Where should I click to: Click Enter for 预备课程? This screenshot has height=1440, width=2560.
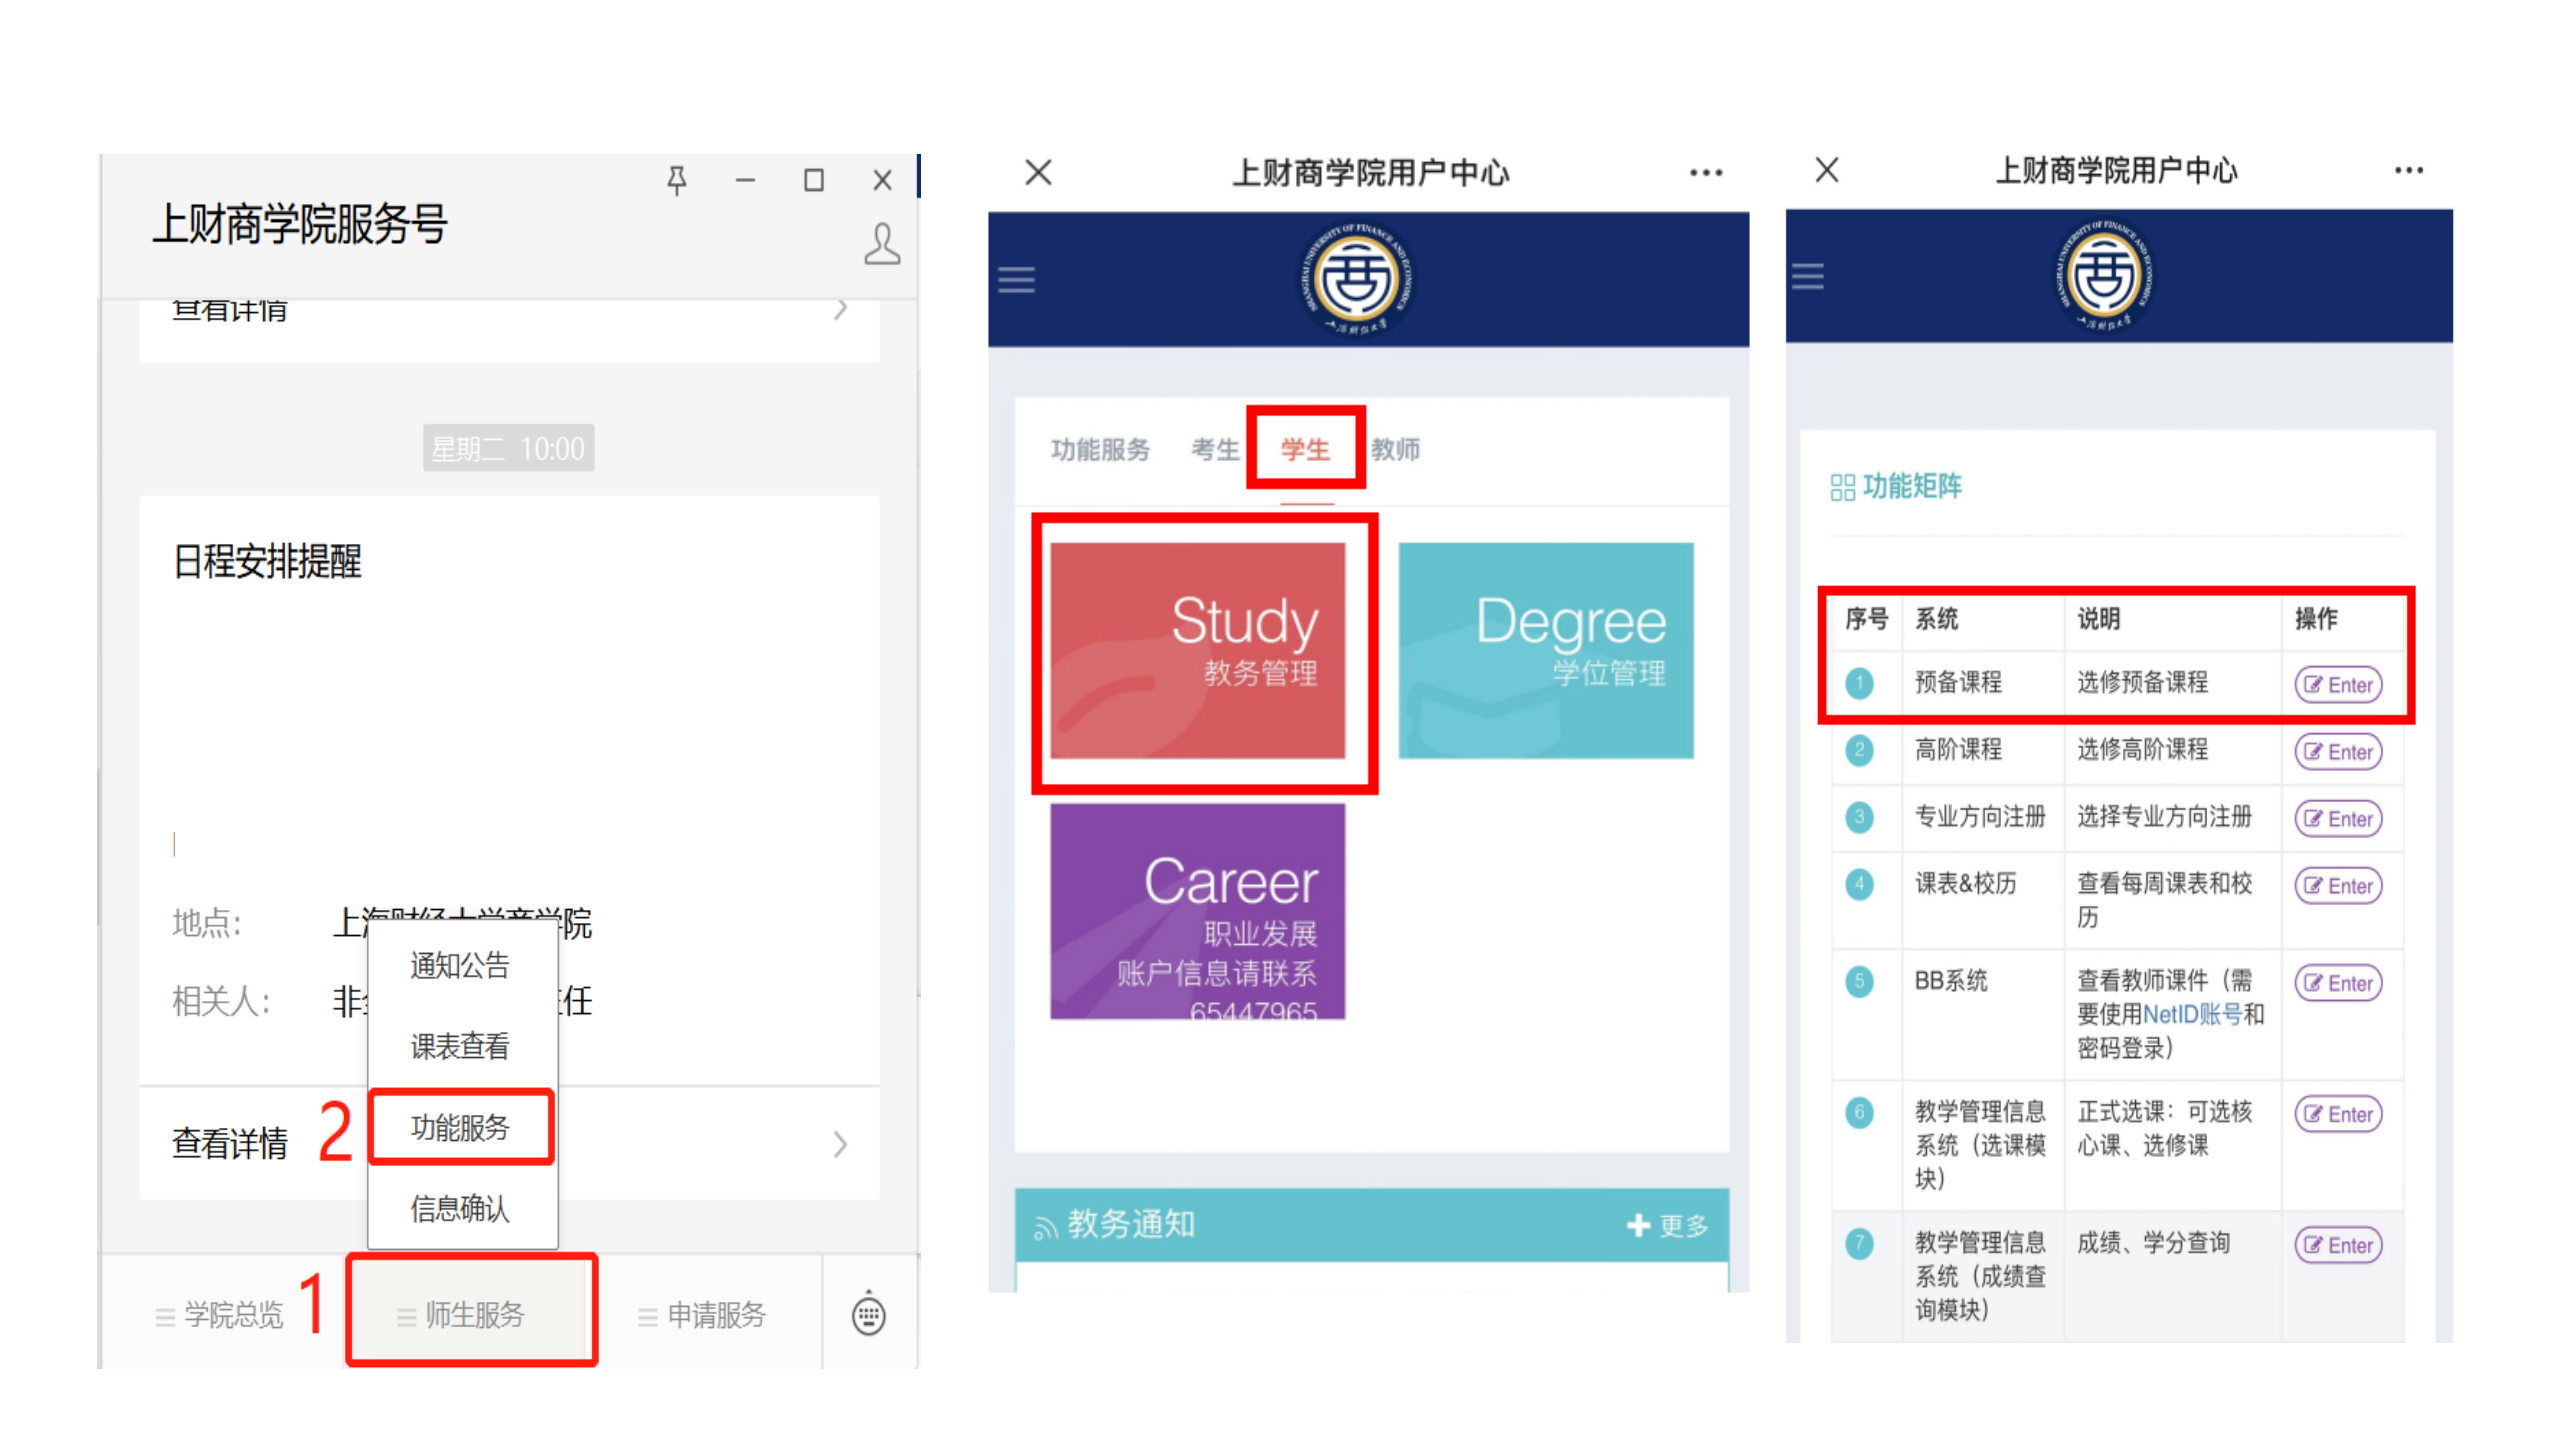click(2339, 684)
